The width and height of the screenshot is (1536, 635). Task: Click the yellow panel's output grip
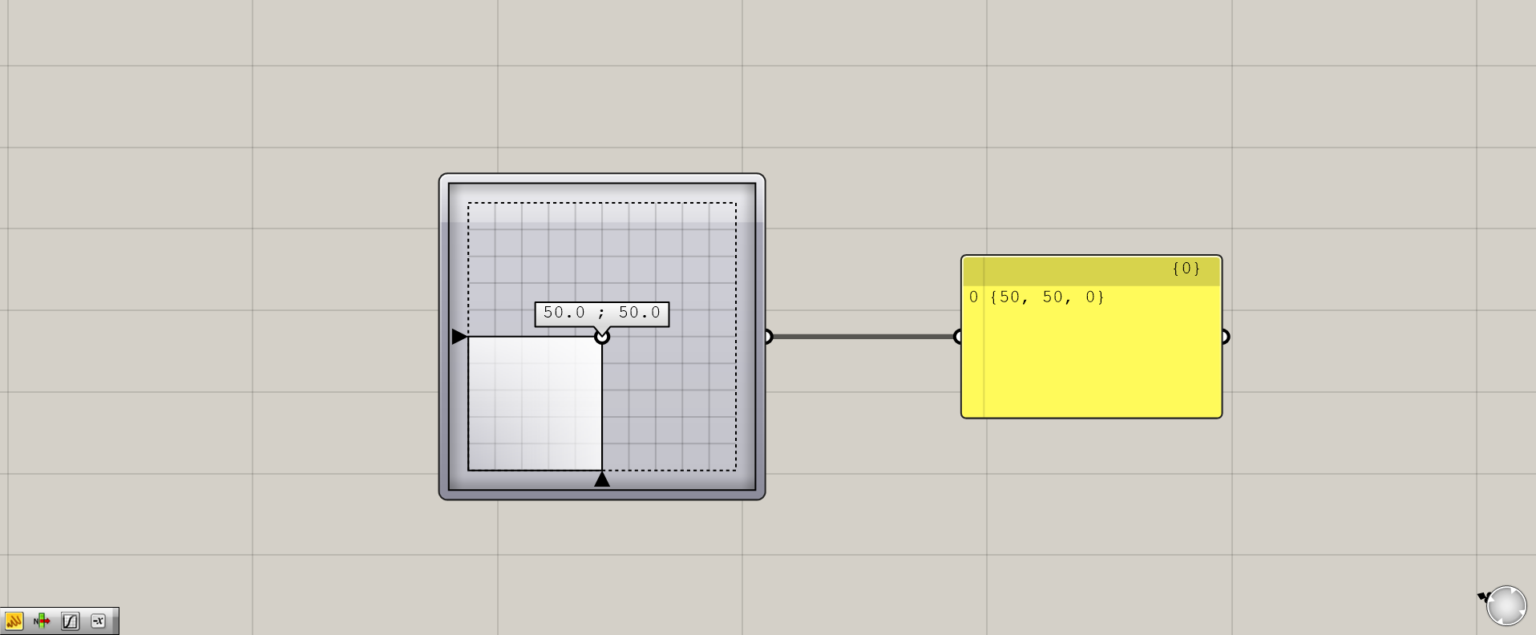pos(1224,337)
